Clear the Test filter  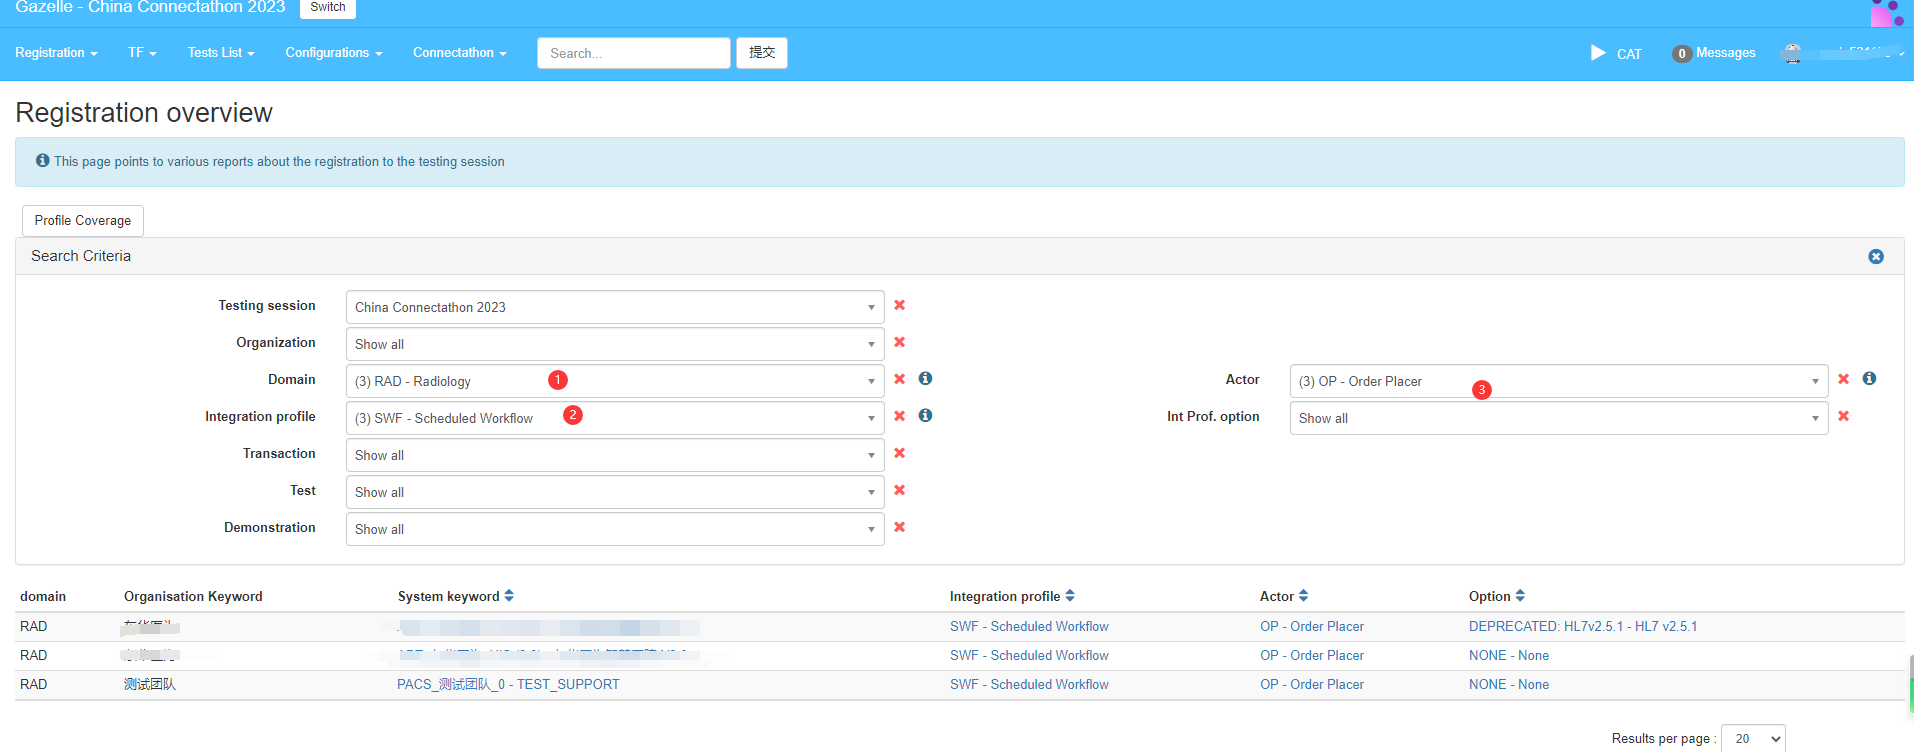899,490
